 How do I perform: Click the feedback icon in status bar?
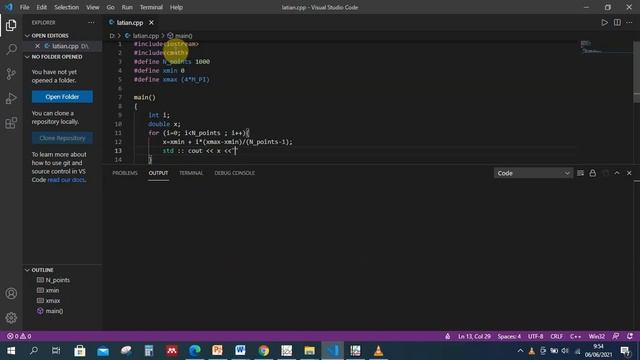pos(616,336)
